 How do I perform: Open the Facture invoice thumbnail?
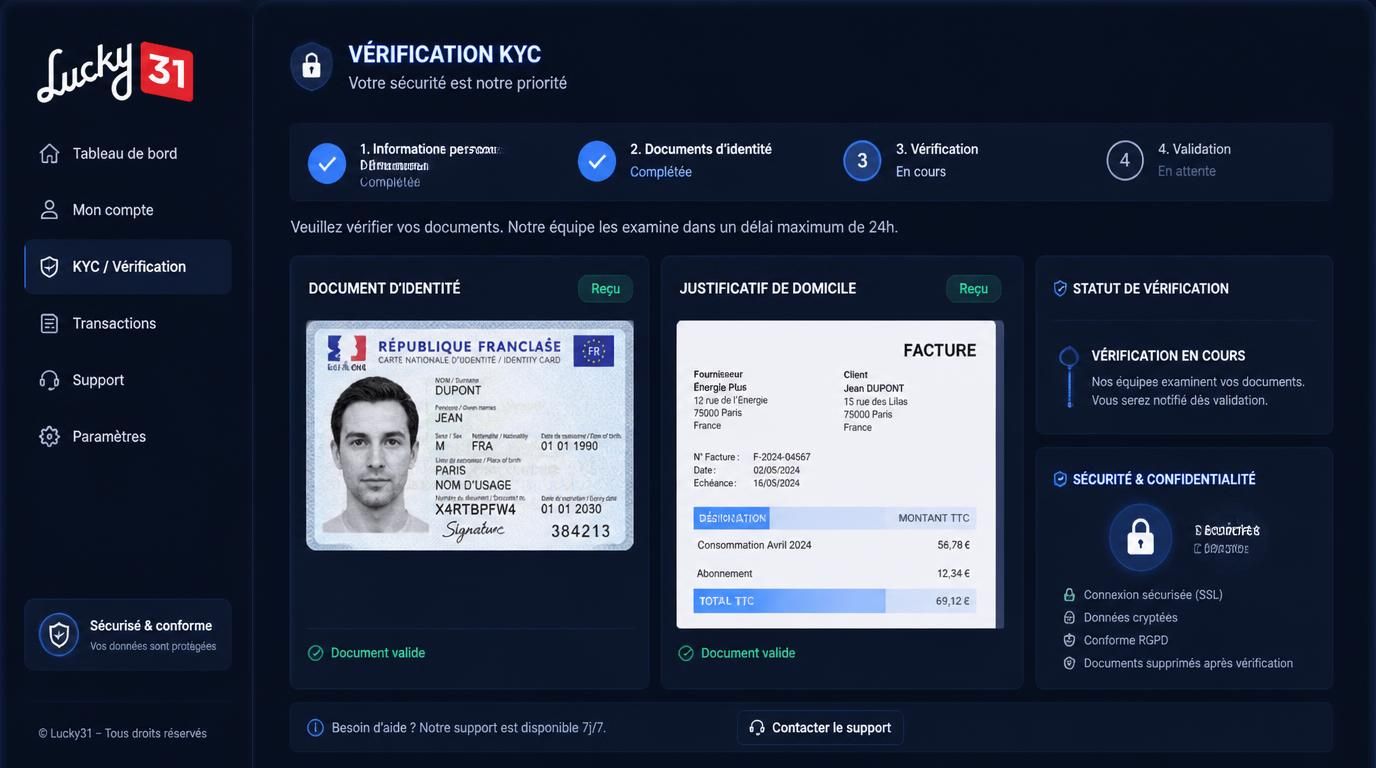[x=838, y=474]
